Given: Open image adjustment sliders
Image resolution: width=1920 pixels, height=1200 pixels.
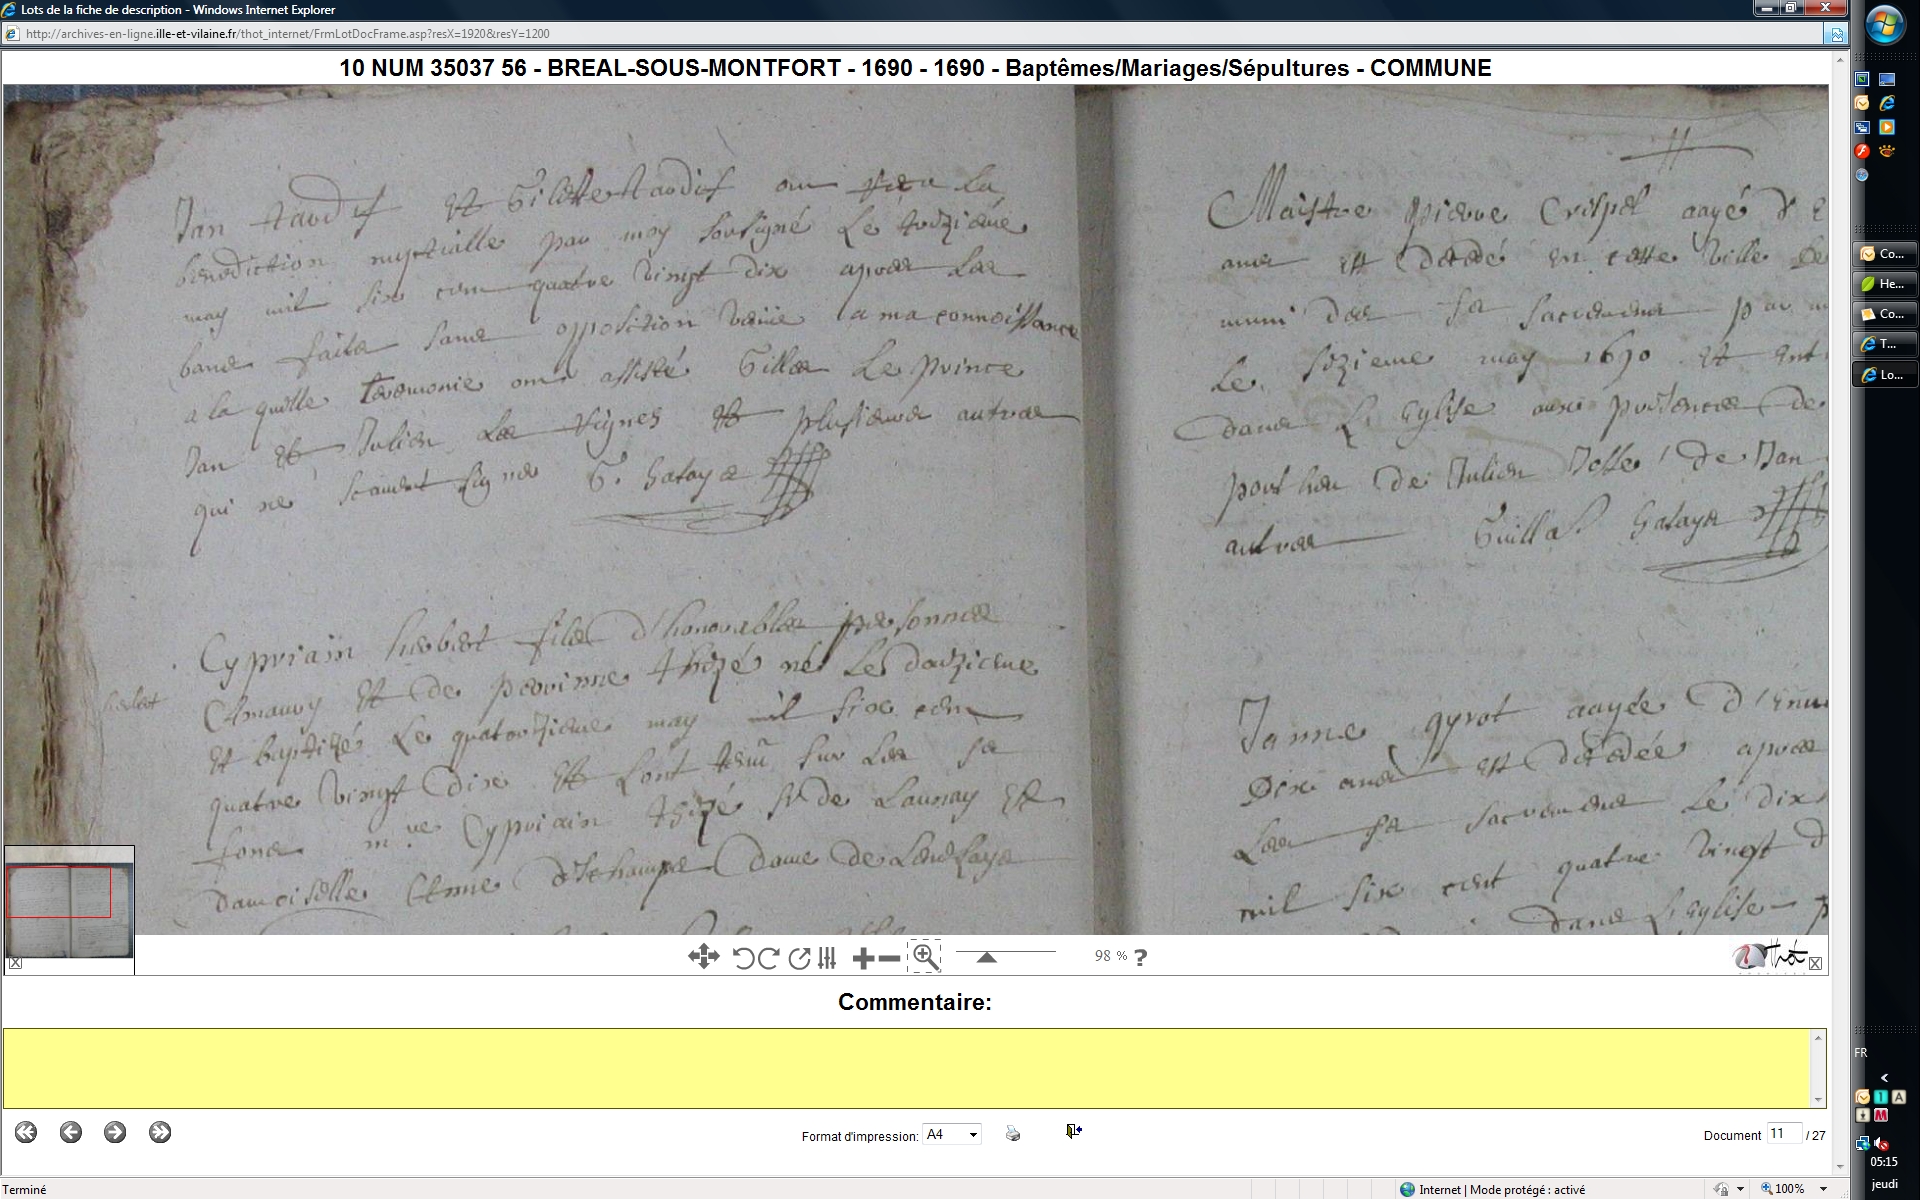Looking at the screenshot, I should 827,958.
